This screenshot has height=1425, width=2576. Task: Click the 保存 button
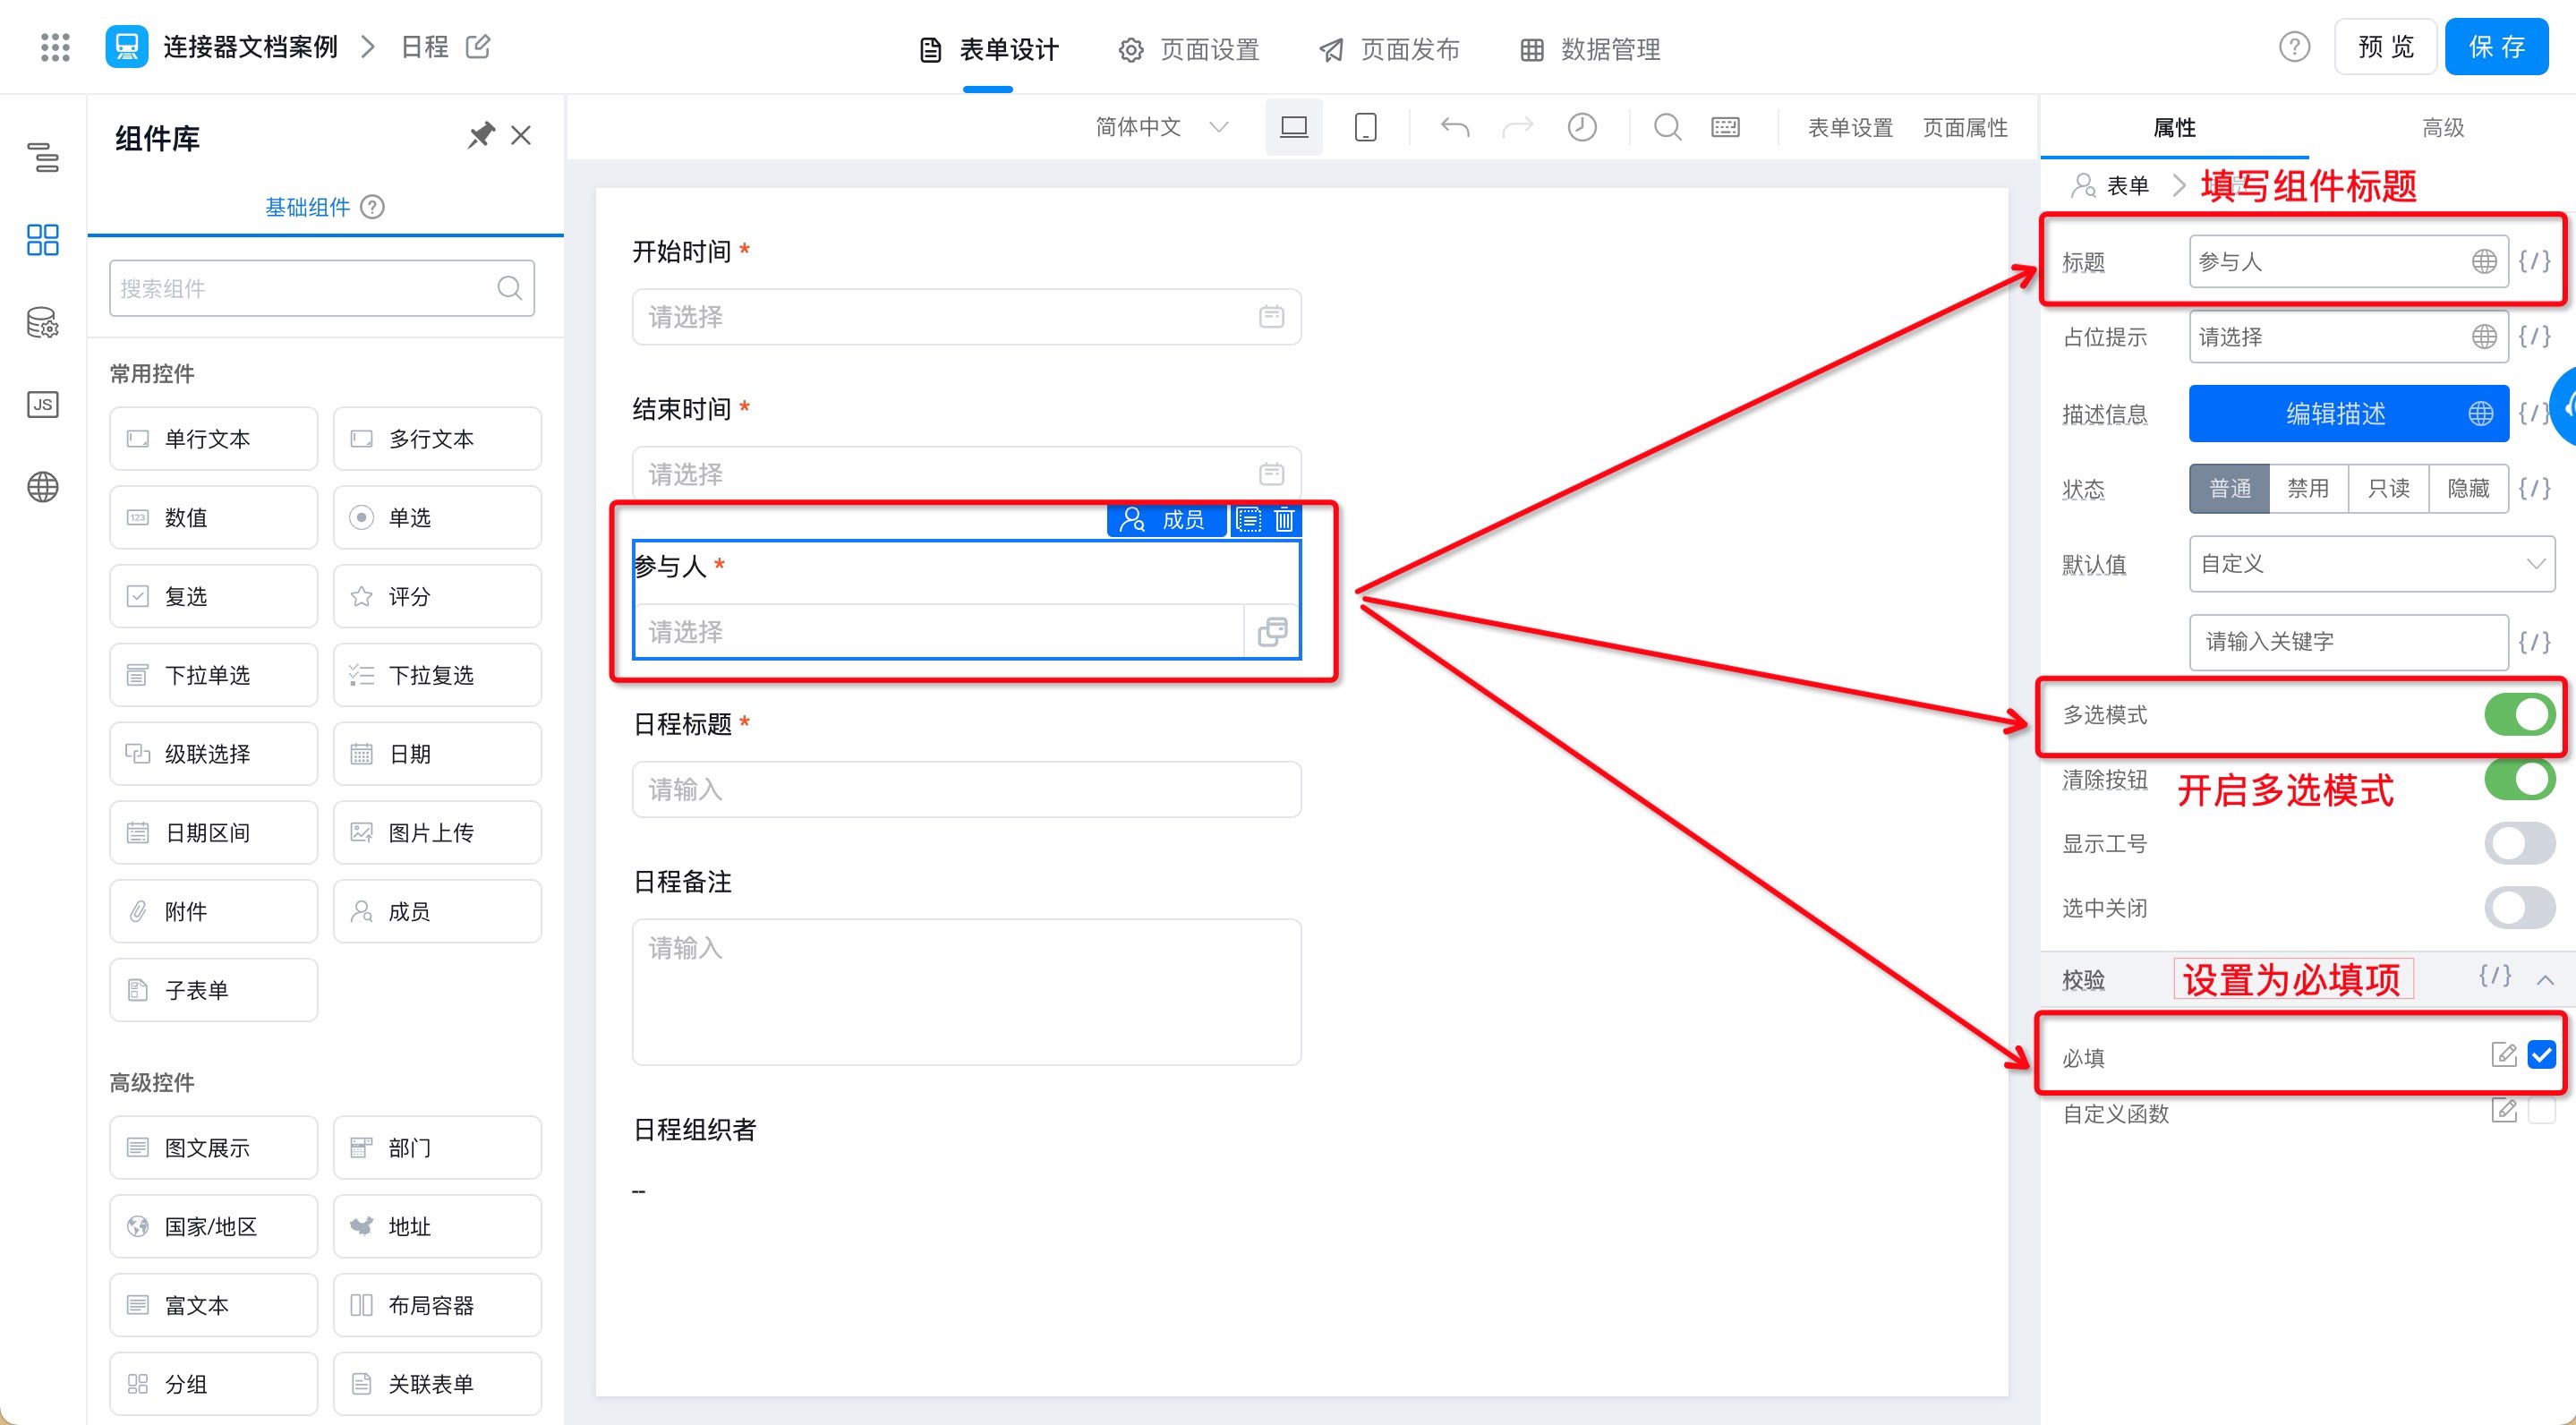[x=2496, y=47]
